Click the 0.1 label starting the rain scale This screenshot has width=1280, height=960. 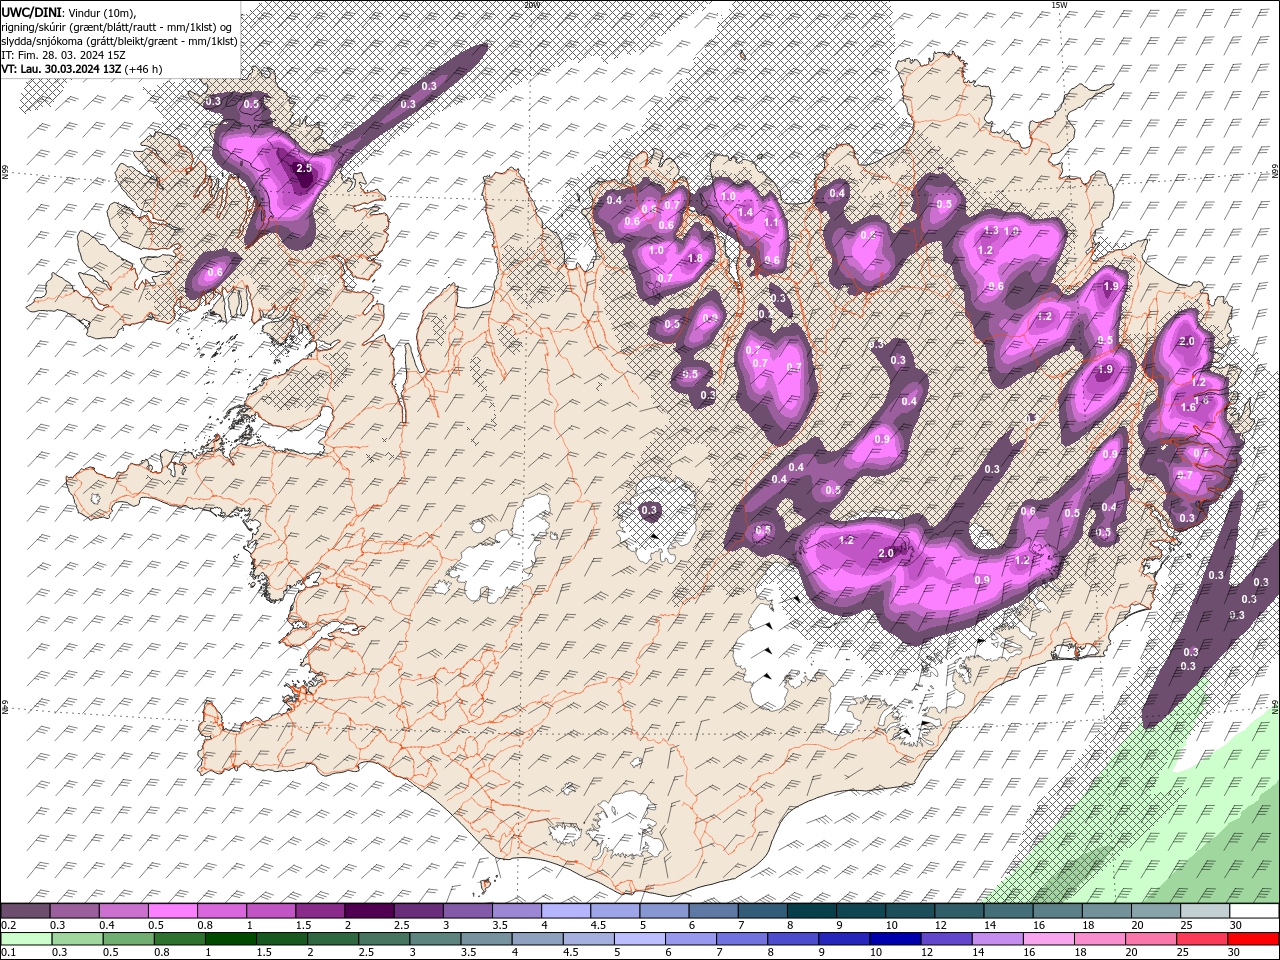[x=8, y=953]
